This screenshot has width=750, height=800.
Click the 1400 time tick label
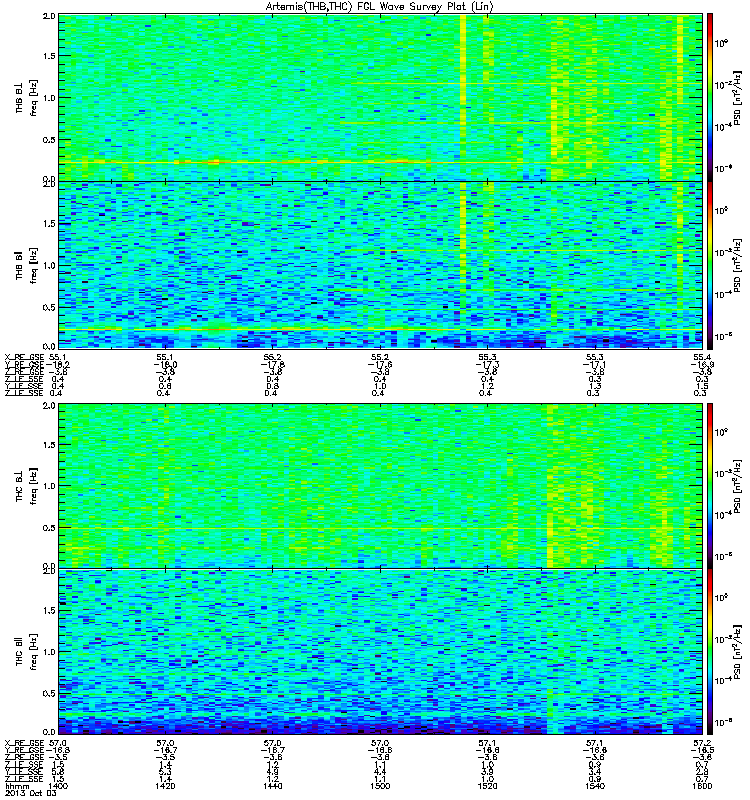point(57,786)
